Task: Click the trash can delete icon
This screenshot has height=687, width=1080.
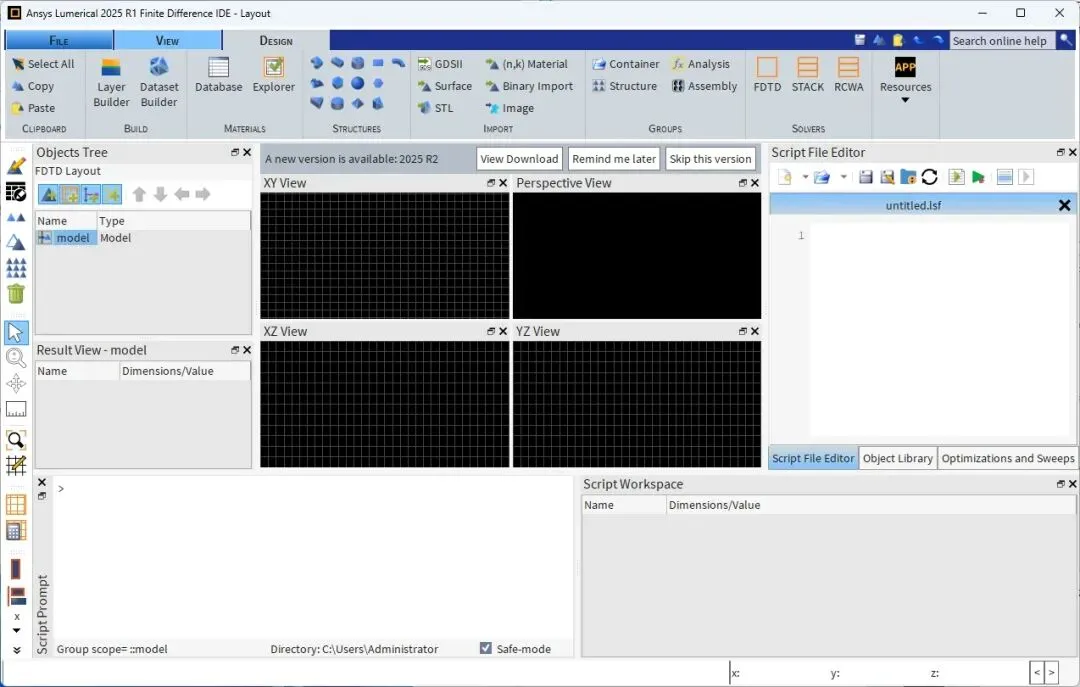Action: 16,294
